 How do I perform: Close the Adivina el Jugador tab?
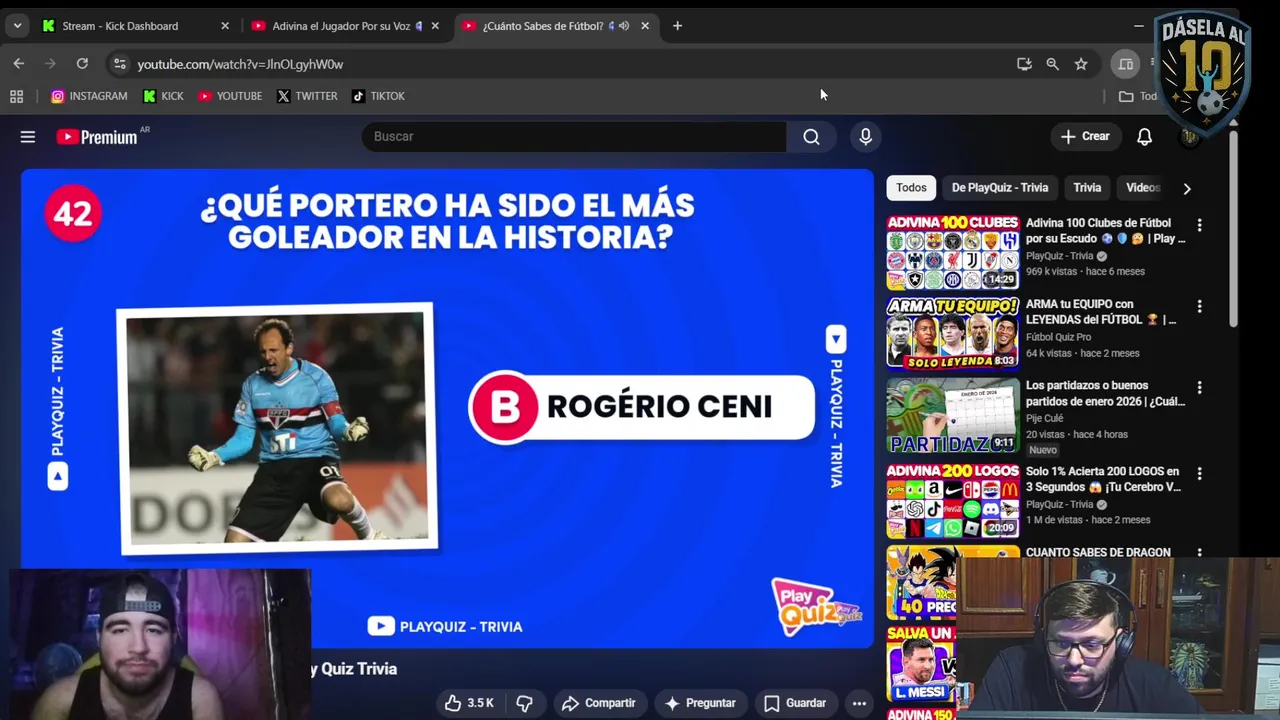click(435, 26)
